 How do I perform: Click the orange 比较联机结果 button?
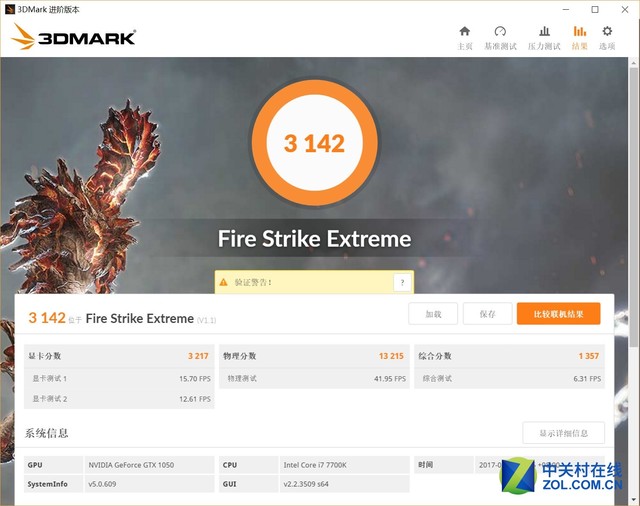558,314
